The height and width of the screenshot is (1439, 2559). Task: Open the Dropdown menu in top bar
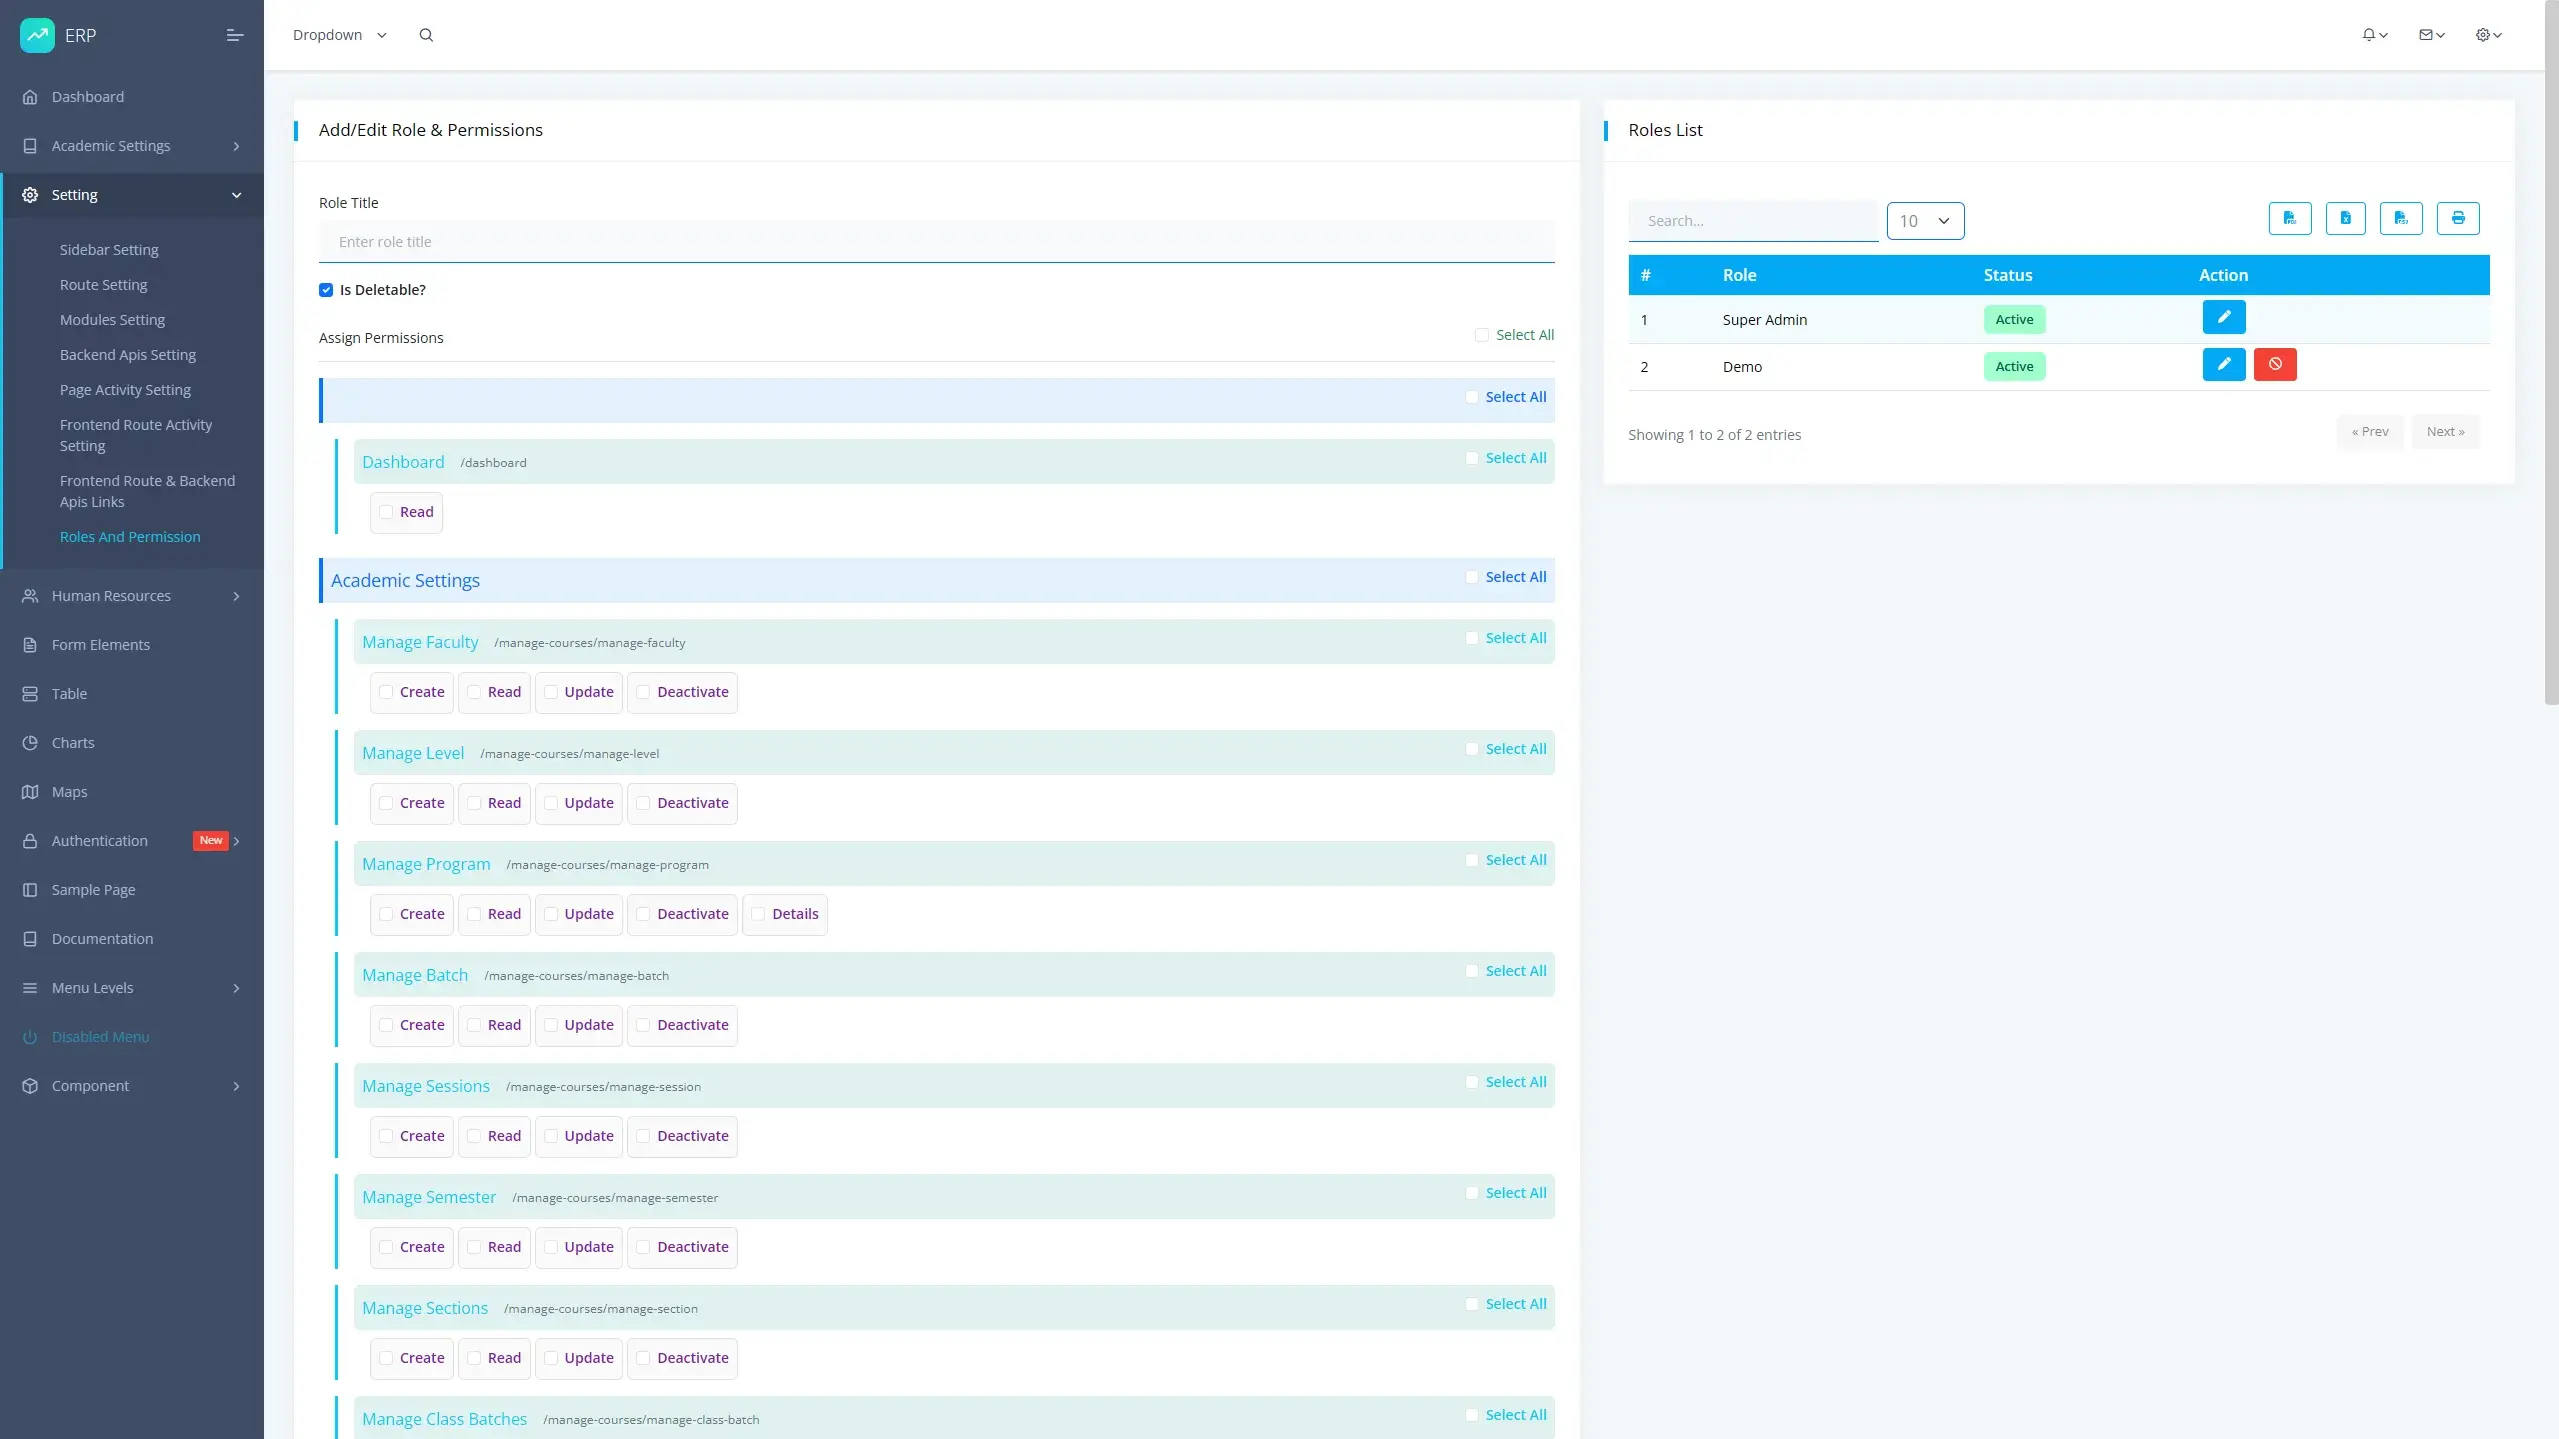tap(339, 35)
